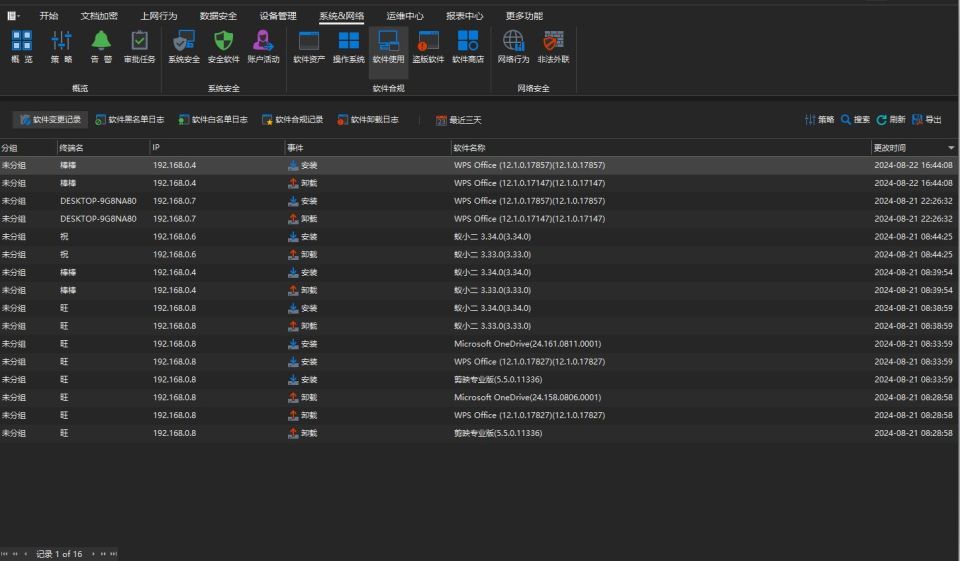Switch to 软件白名单日志 whitelist log

pyautogui.click(x=213, y=120)
